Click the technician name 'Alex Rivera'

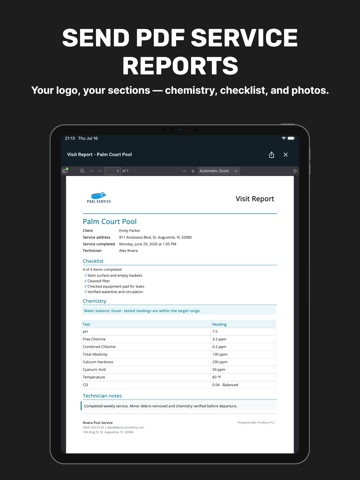tap(128, 251)
